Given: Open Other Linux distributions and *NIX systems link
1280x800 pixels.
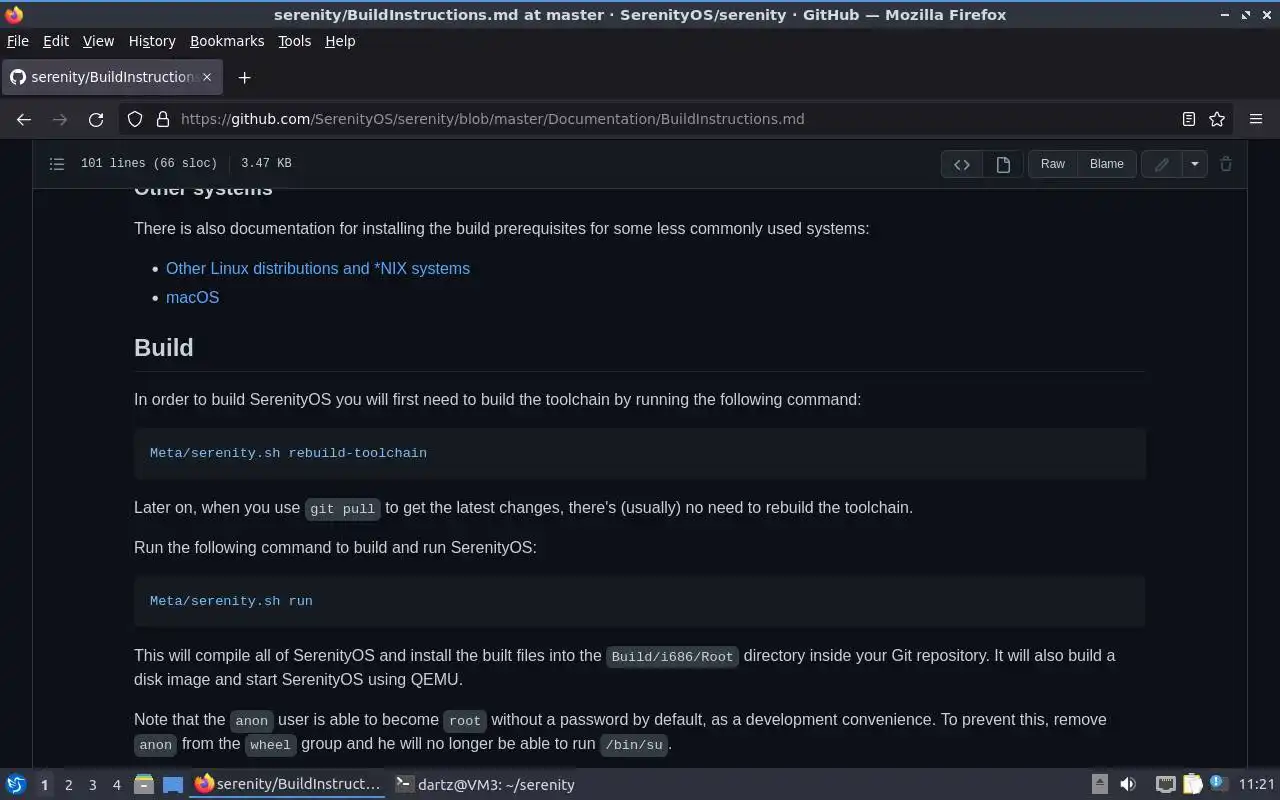Looking at the screenshot, I should (318, 268).
